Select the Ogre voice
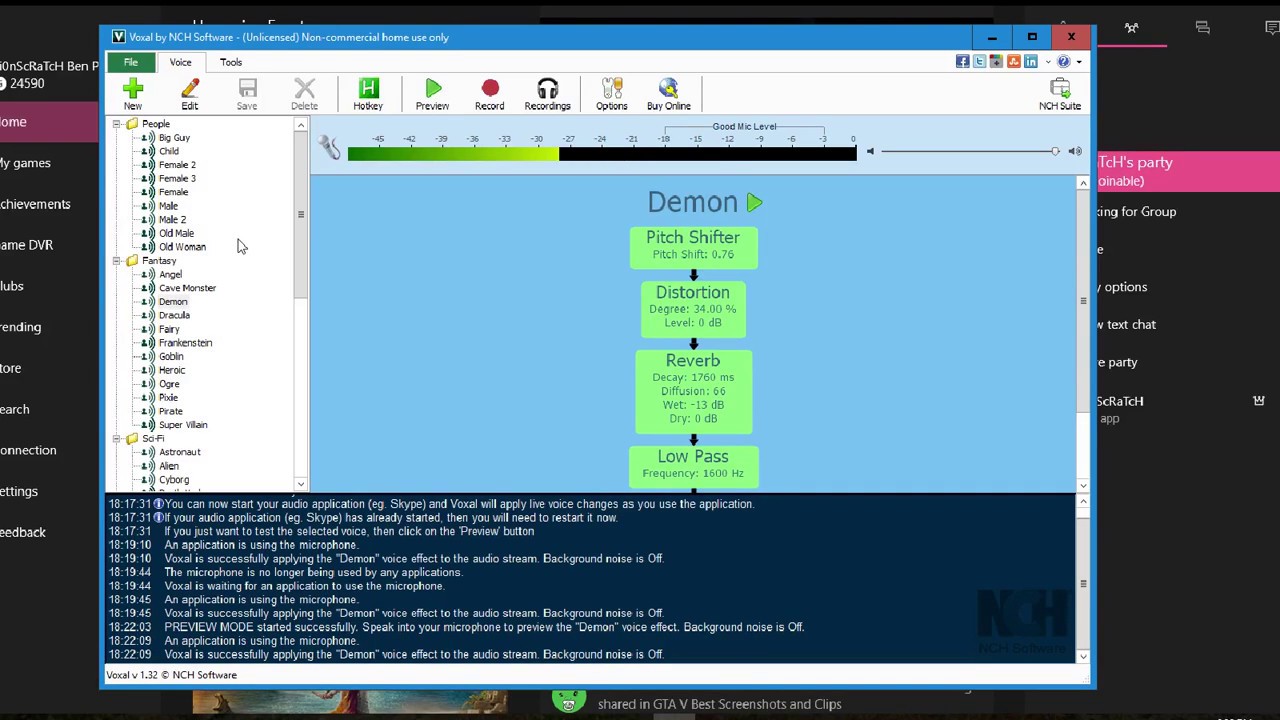1280x720 pixels. 169,384
